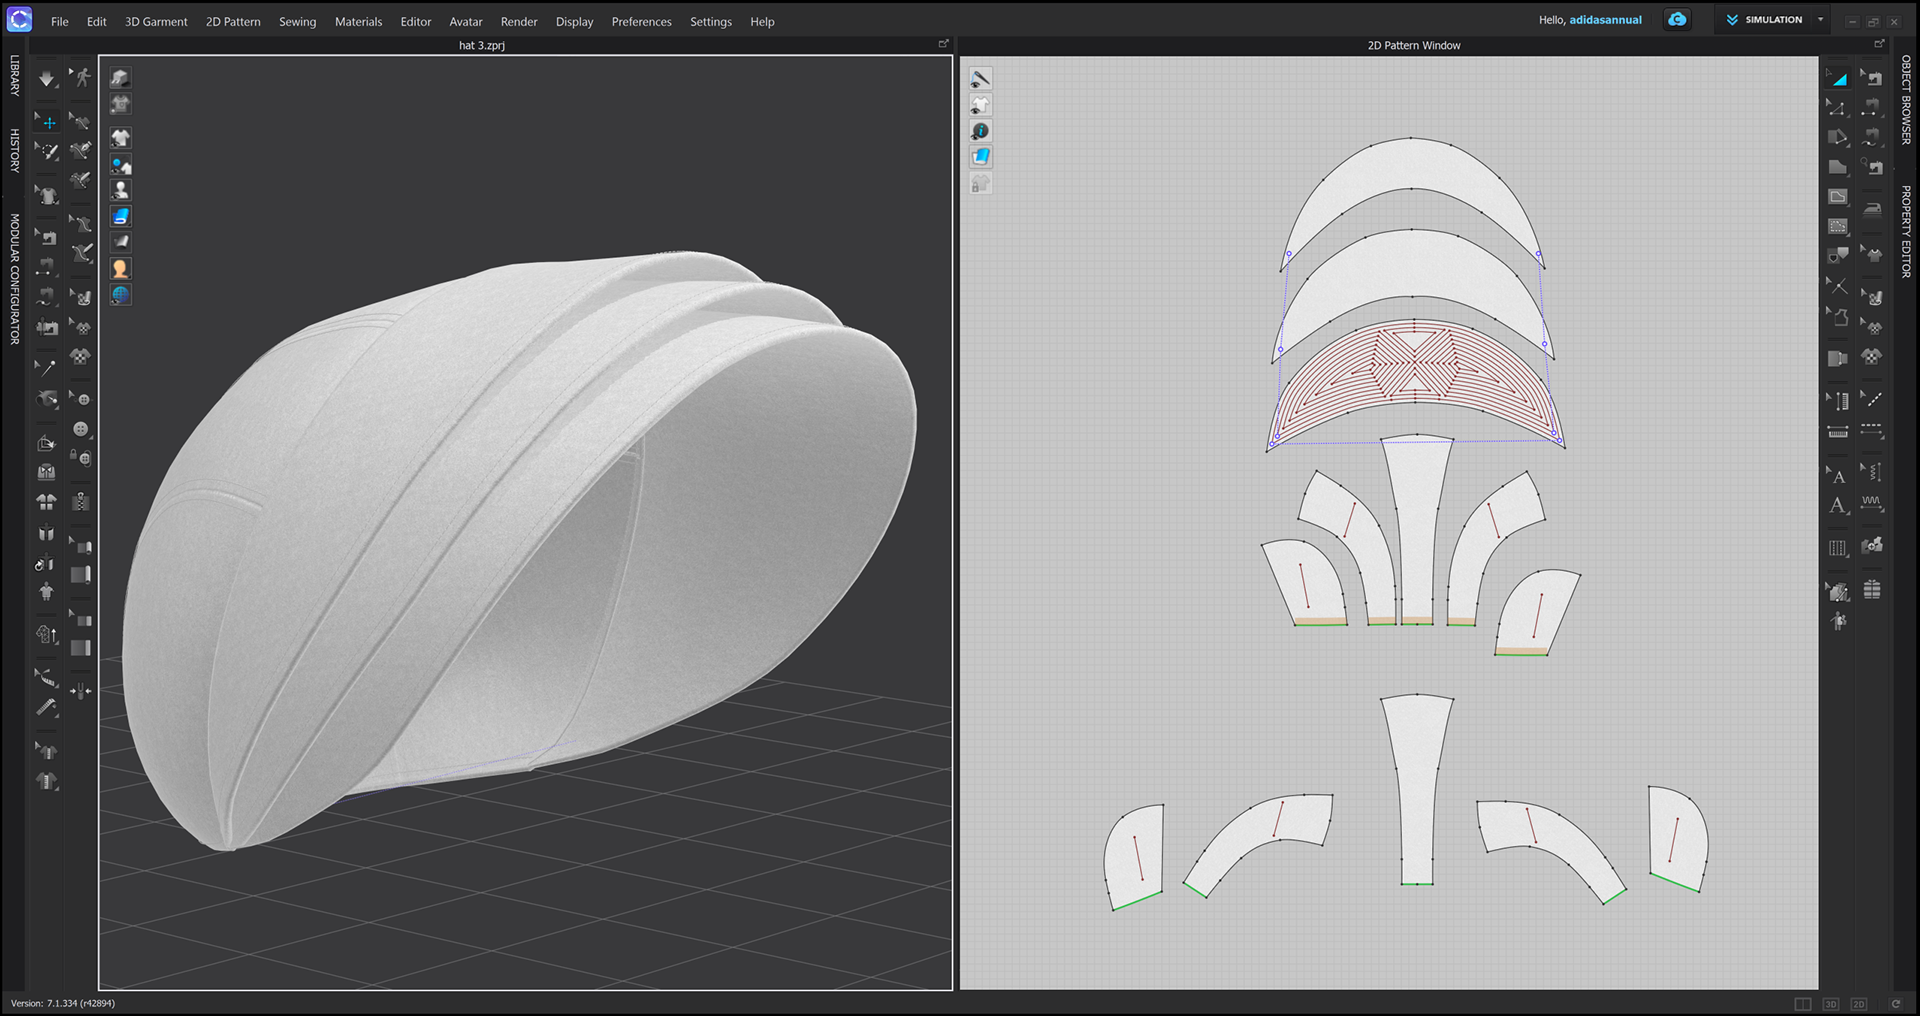
Task: Toggle the 3D garment silhouette overlay in 2D window
Action: click(981, 104)
